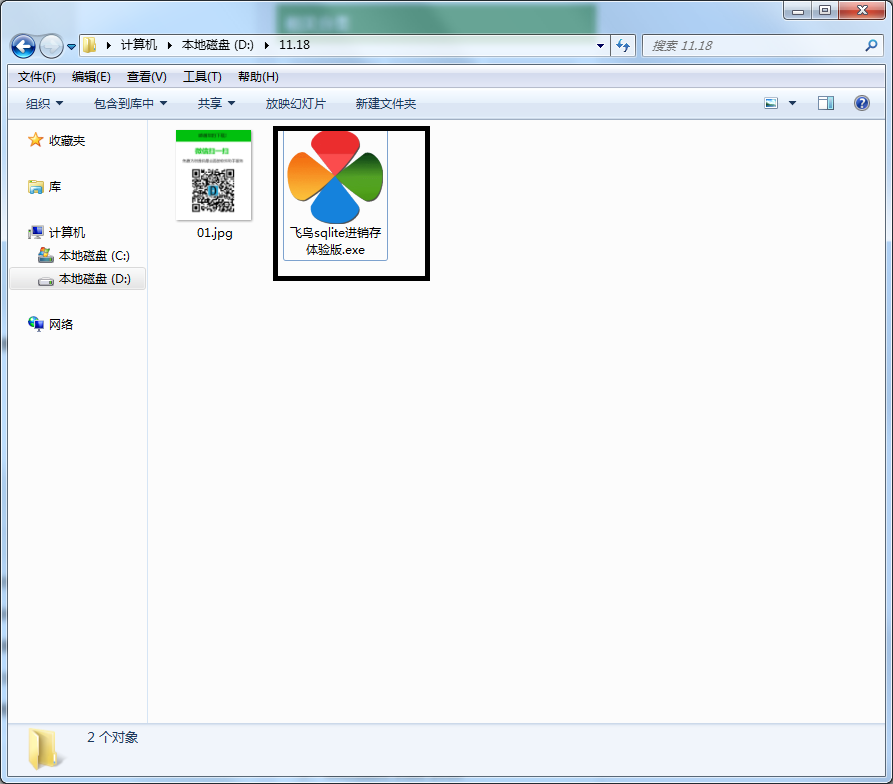Expand the arrow after 计算机 breadcrumb

coord(170,45)
